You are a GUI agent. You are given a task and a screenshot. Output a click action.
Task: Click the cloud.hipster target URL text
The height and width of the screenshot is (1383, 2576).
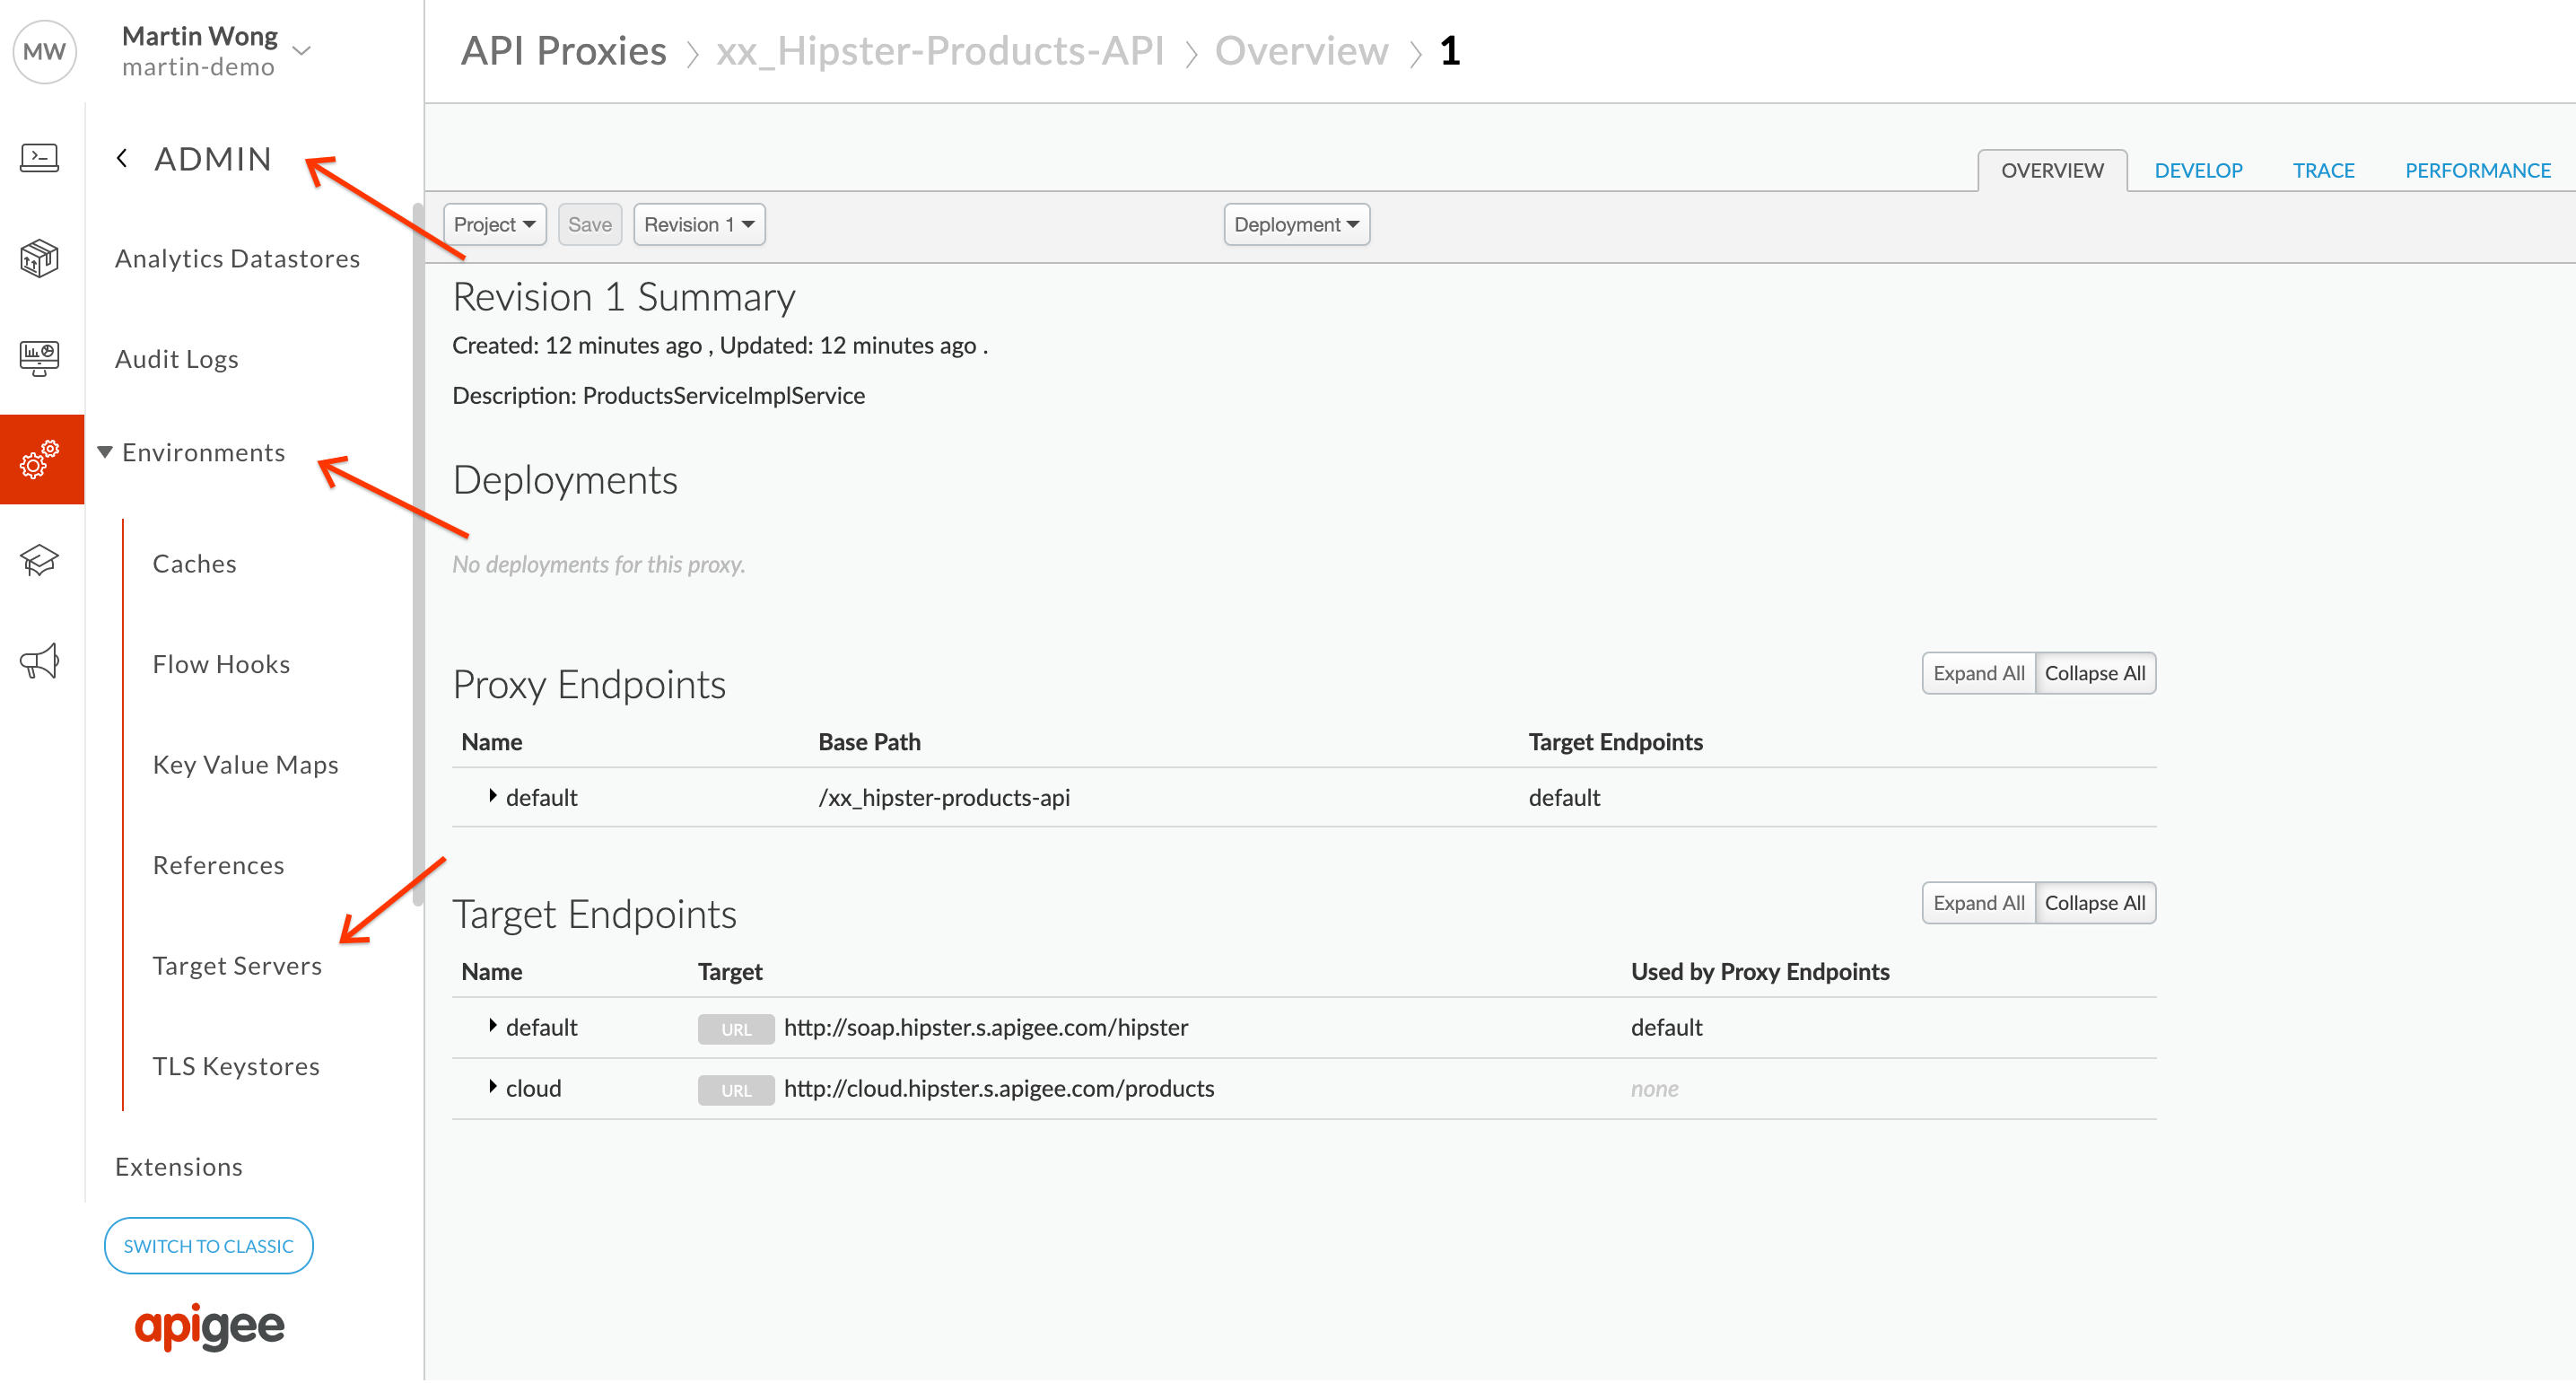coord(998,1088)
